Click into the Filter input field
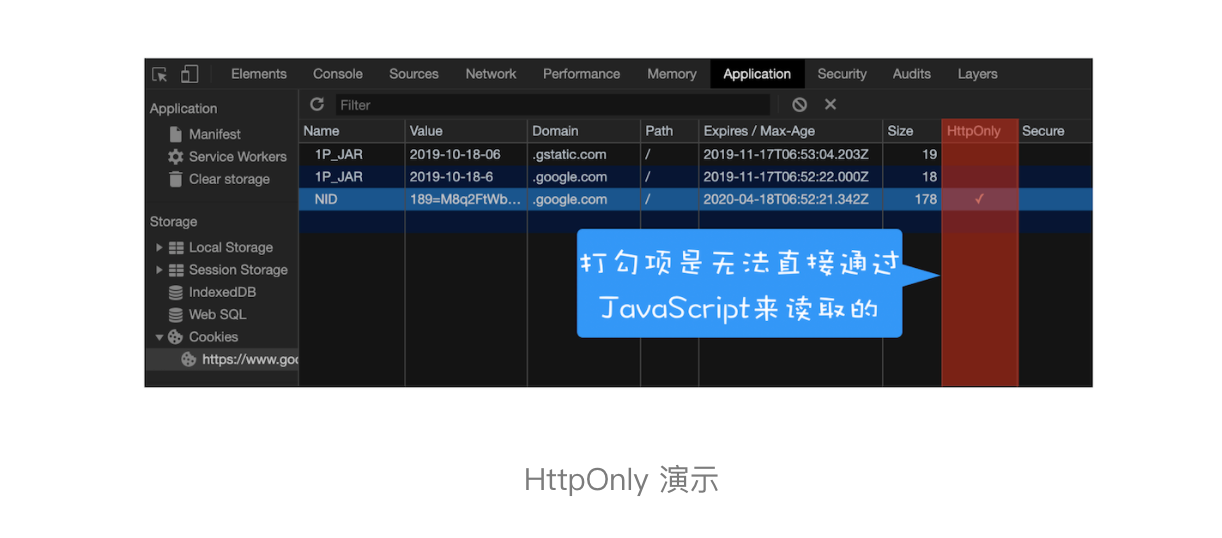This screenshot has height=538, width=1222. pyautogui.click(x=553, y=105)
